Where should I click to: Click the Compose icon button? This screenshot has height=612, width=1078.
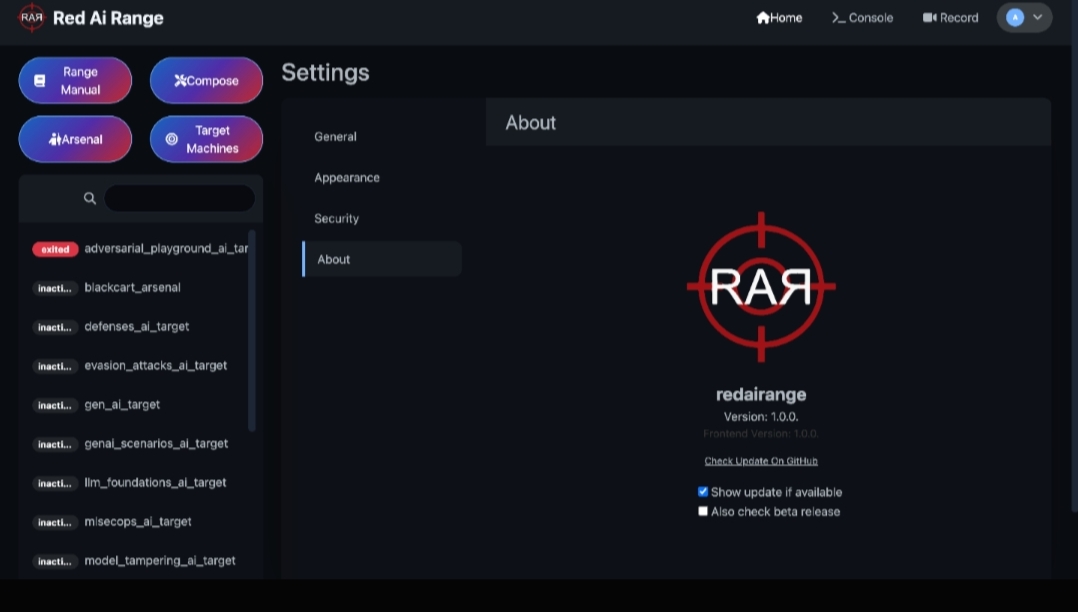click(x=180, y=80)
